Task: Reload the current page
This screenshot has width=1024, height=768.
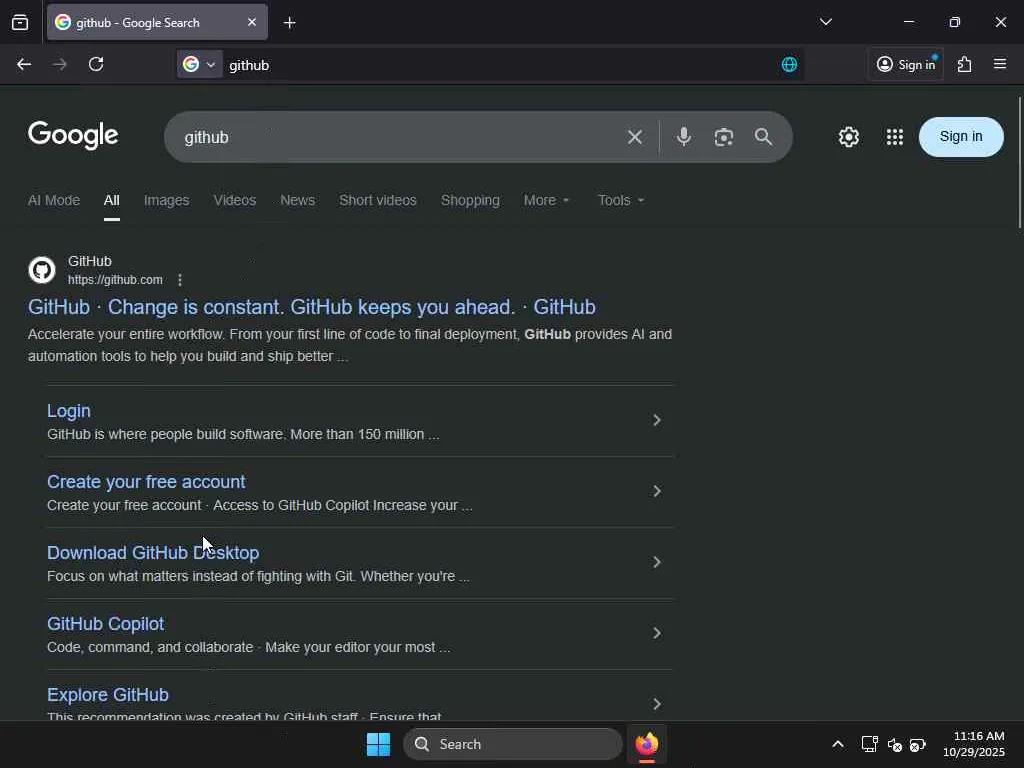Action: point(96,64)
